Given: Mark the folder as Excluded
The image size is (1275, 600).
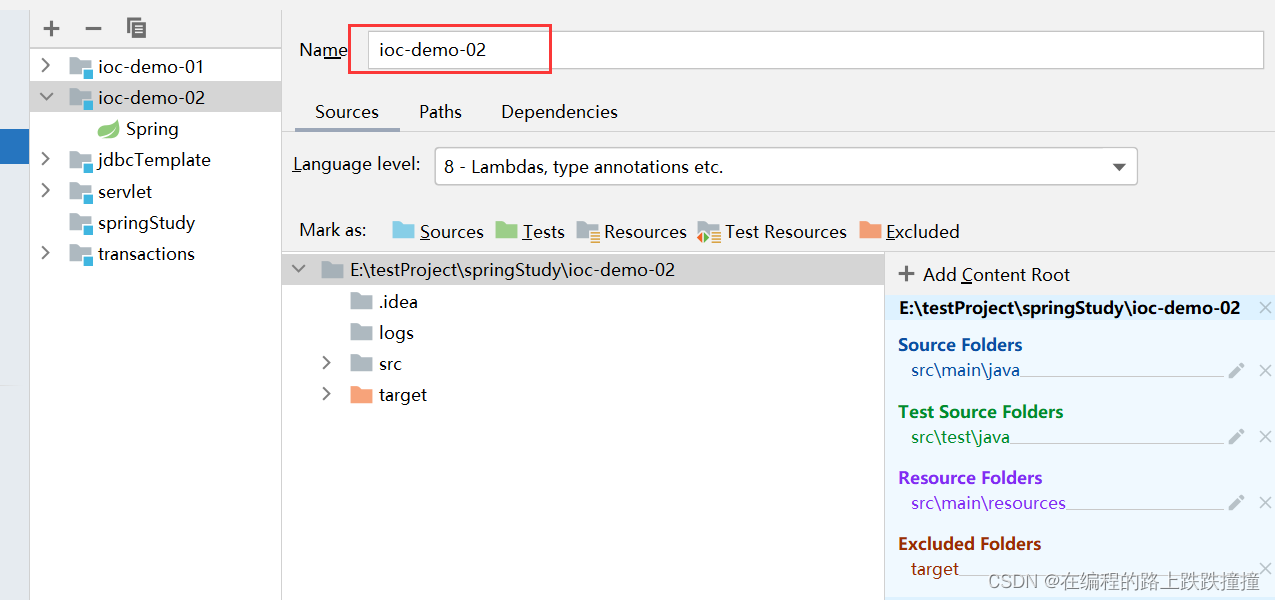Looking at the screenshot, I should (909, 231).
